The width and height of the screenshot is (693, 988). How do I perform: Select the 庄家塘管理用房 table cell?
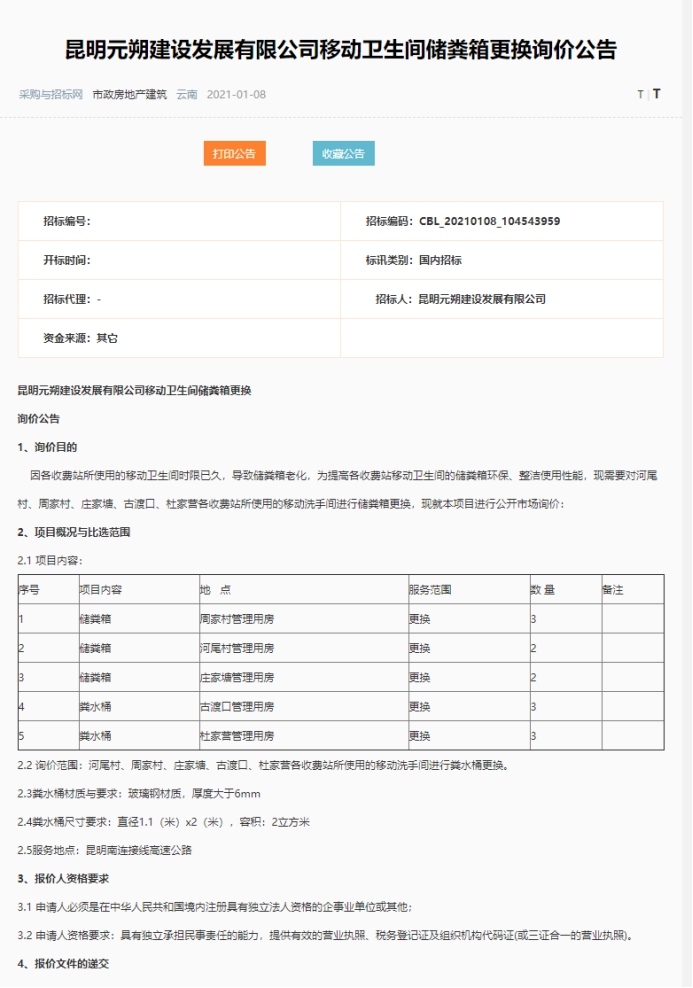(x=237, y=677)
